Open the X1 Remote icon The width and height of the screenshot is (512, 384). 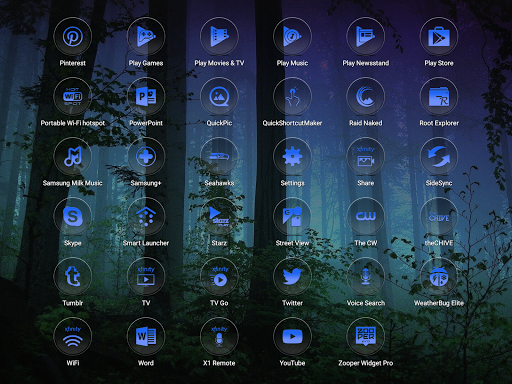[219, 336]
